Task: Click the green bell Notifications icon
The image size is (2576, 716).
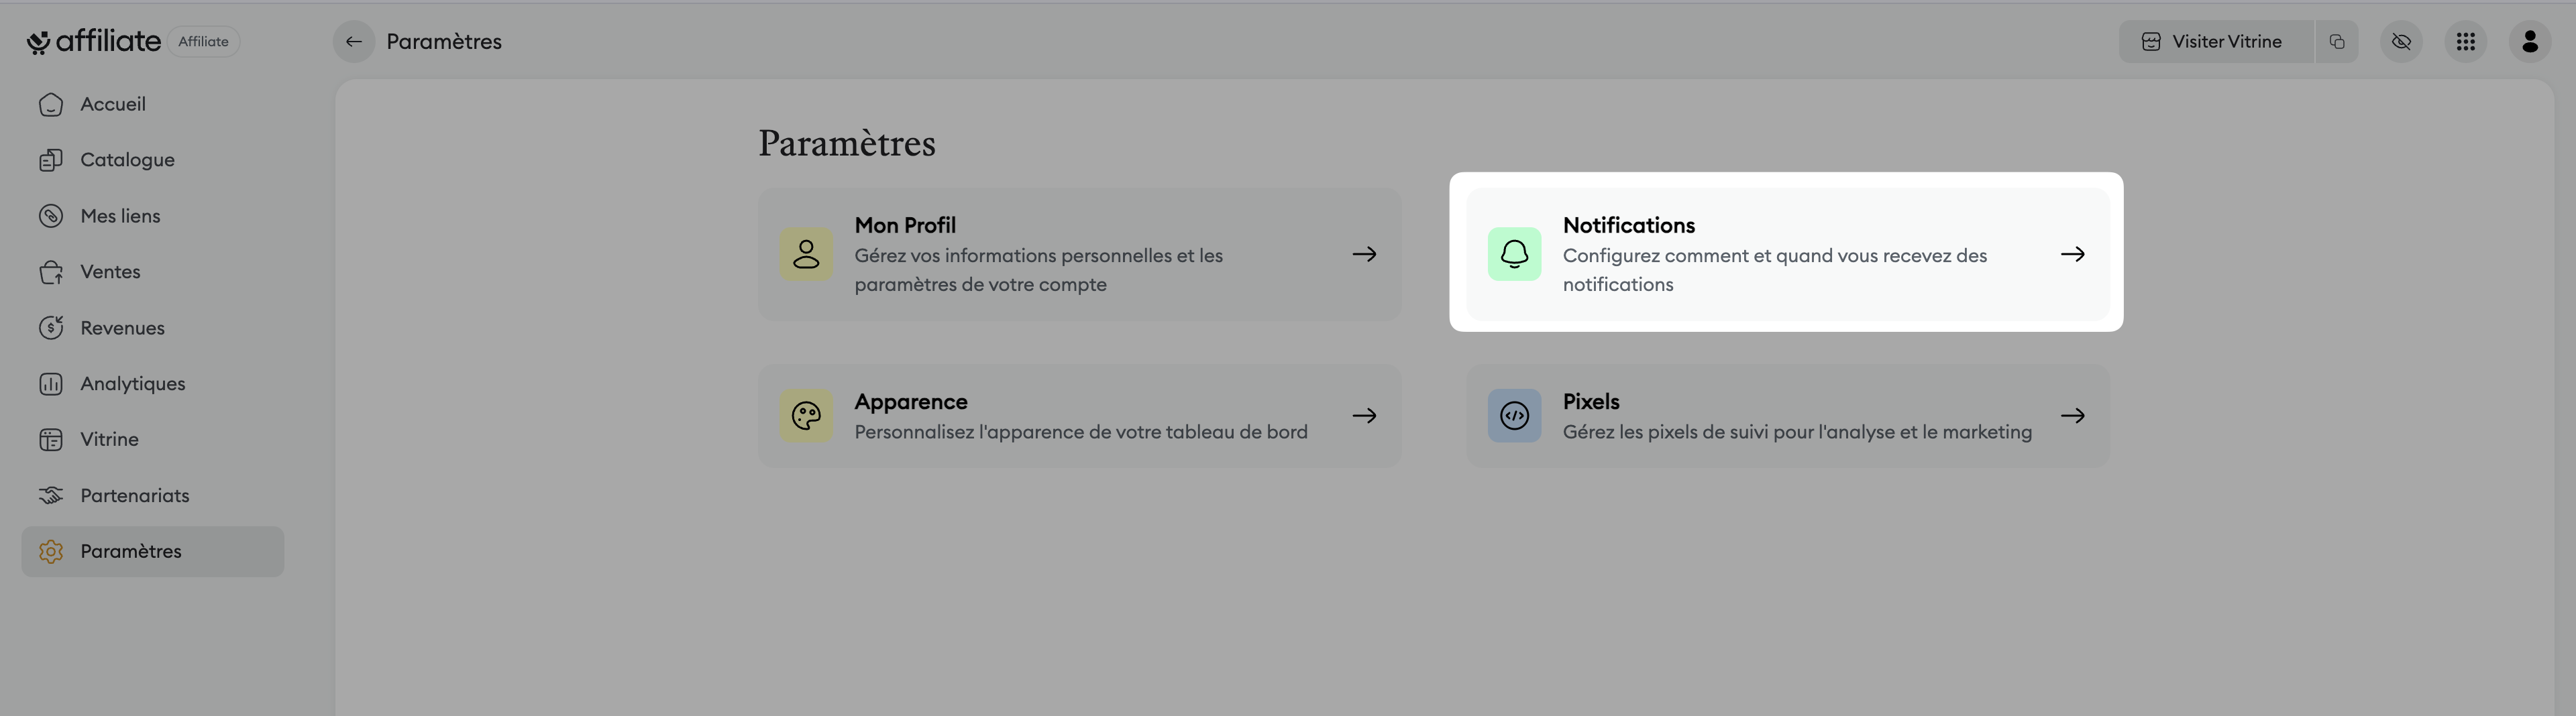Action: pyautogui.click(x=1514, y=254)
